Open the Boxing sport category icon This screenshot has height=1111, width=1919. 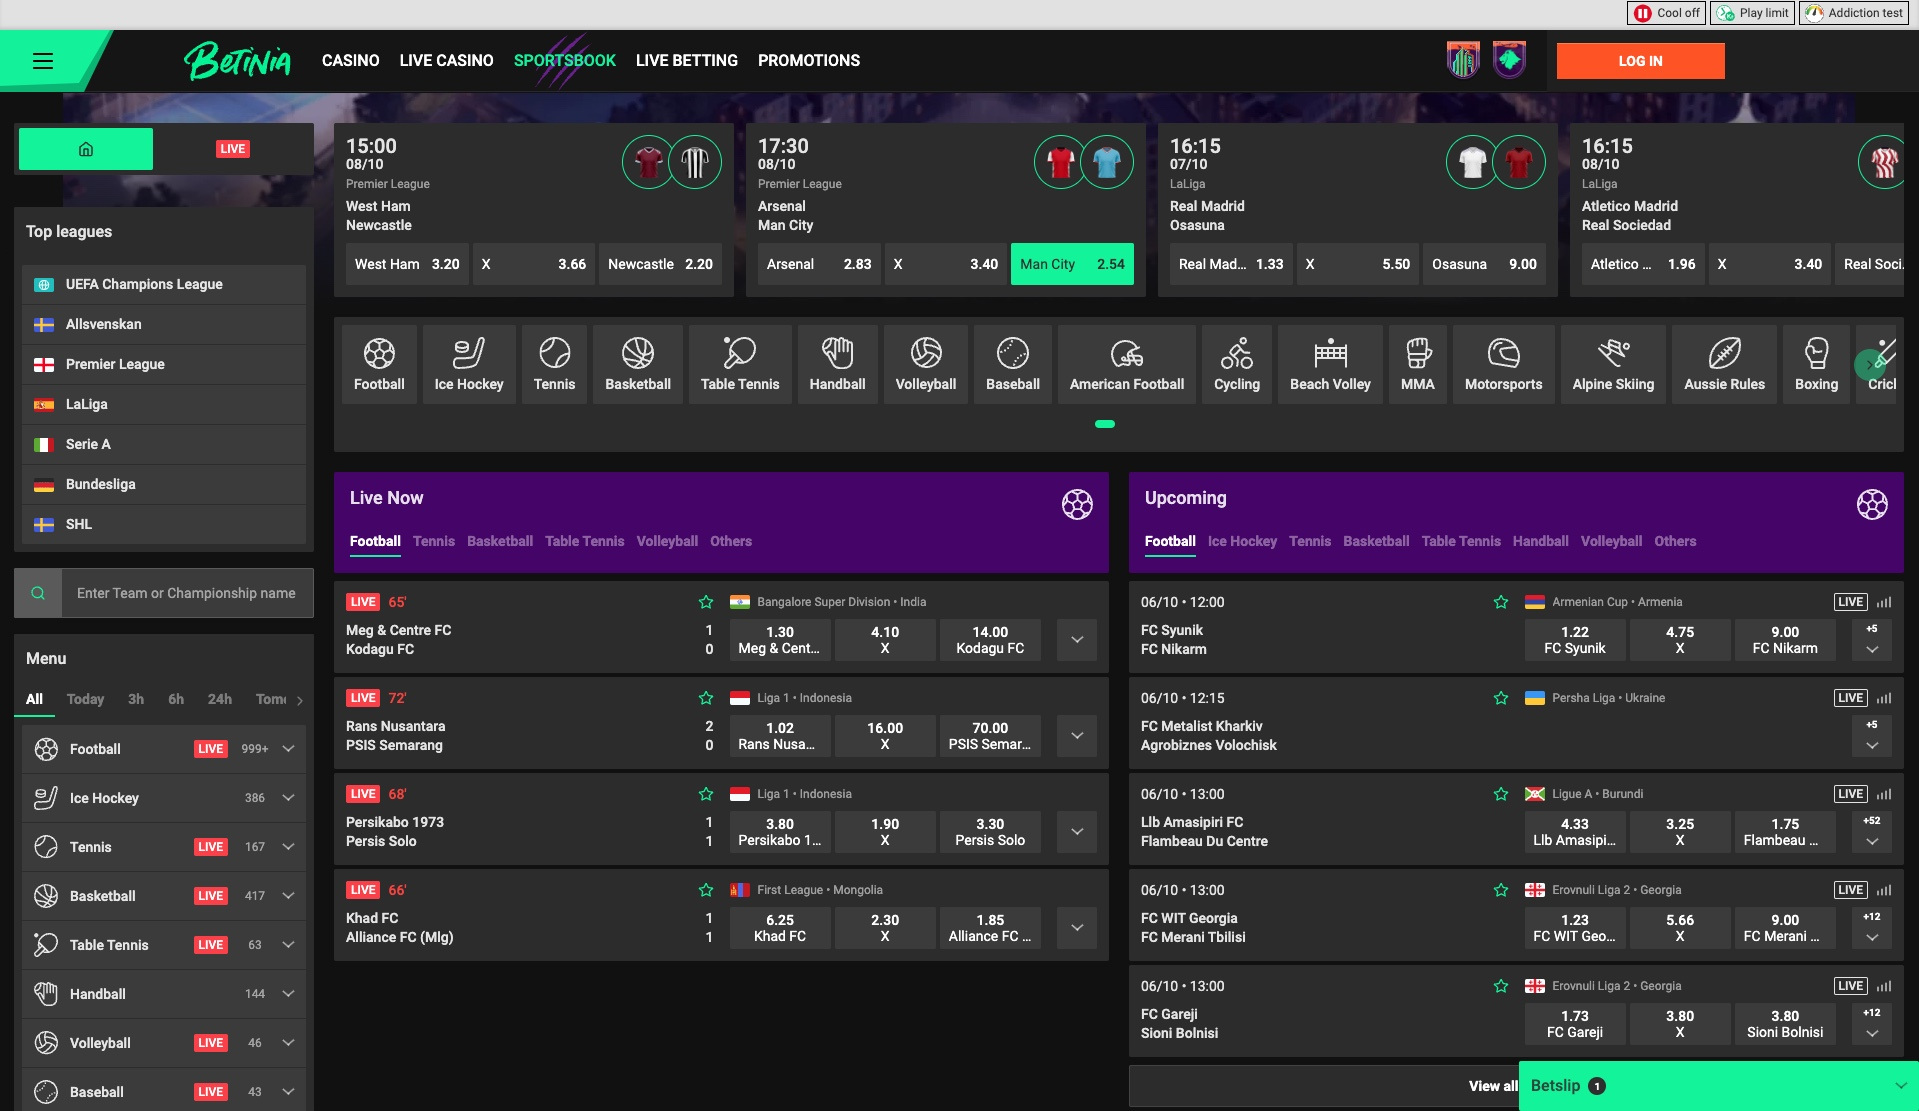pos(1815,363)
